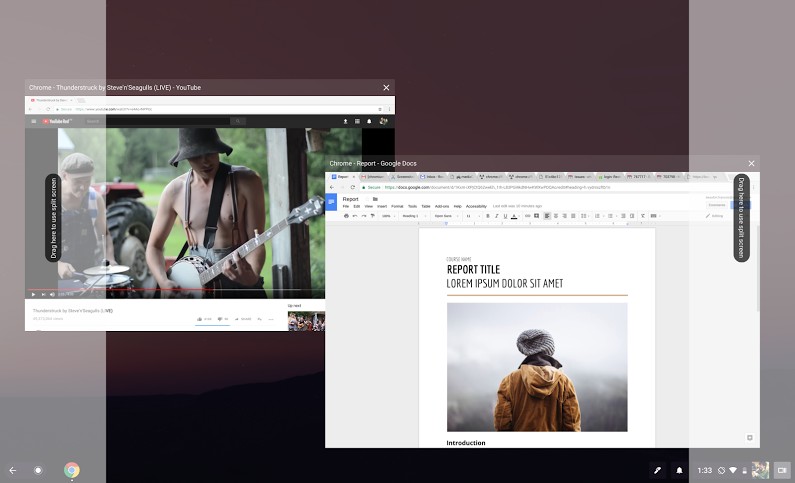Open the YouTube hamburger guide menu
Viewport: 795px width, 483px height.
33,121
